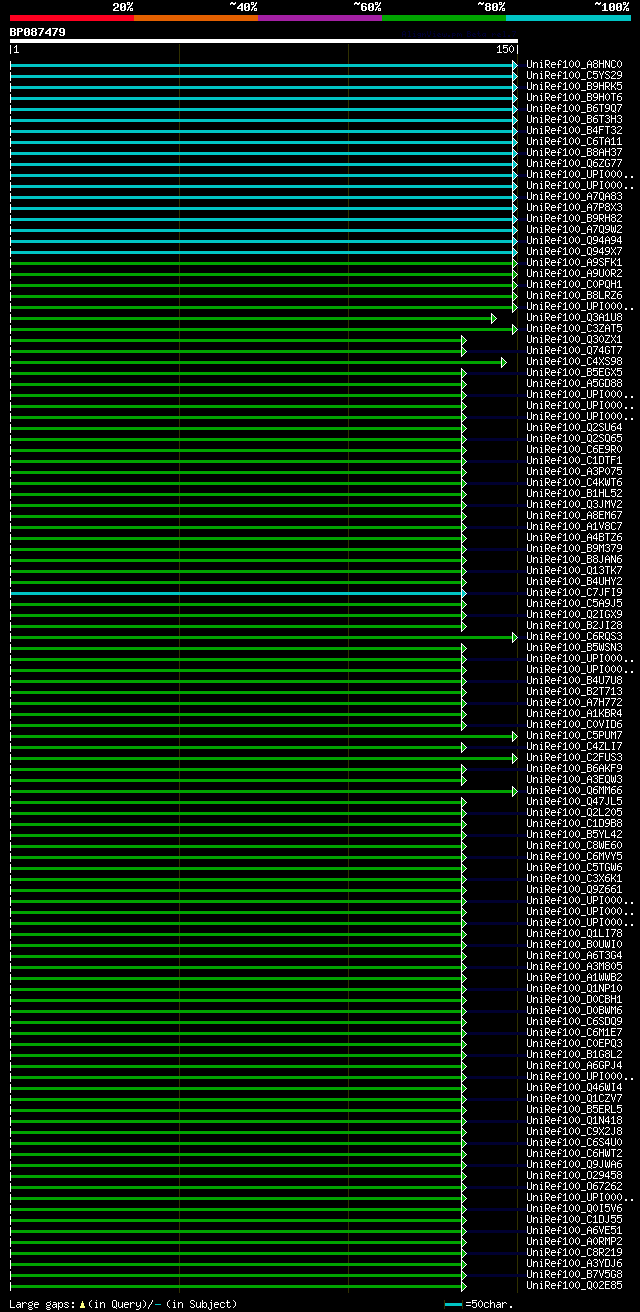Select label UniRef100_B9M379
Screen dimensions: 640x1312
coord(574,548)
